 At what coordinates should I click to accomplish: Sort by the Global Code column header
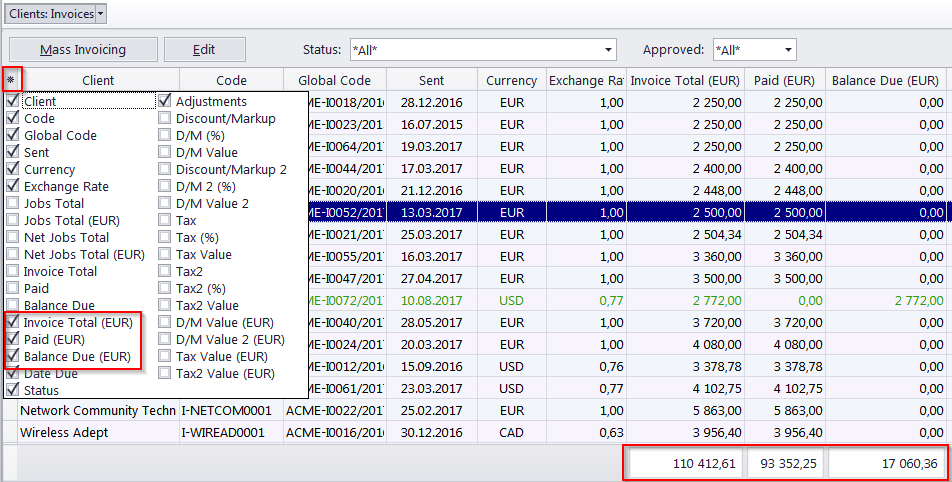(335, 80)
